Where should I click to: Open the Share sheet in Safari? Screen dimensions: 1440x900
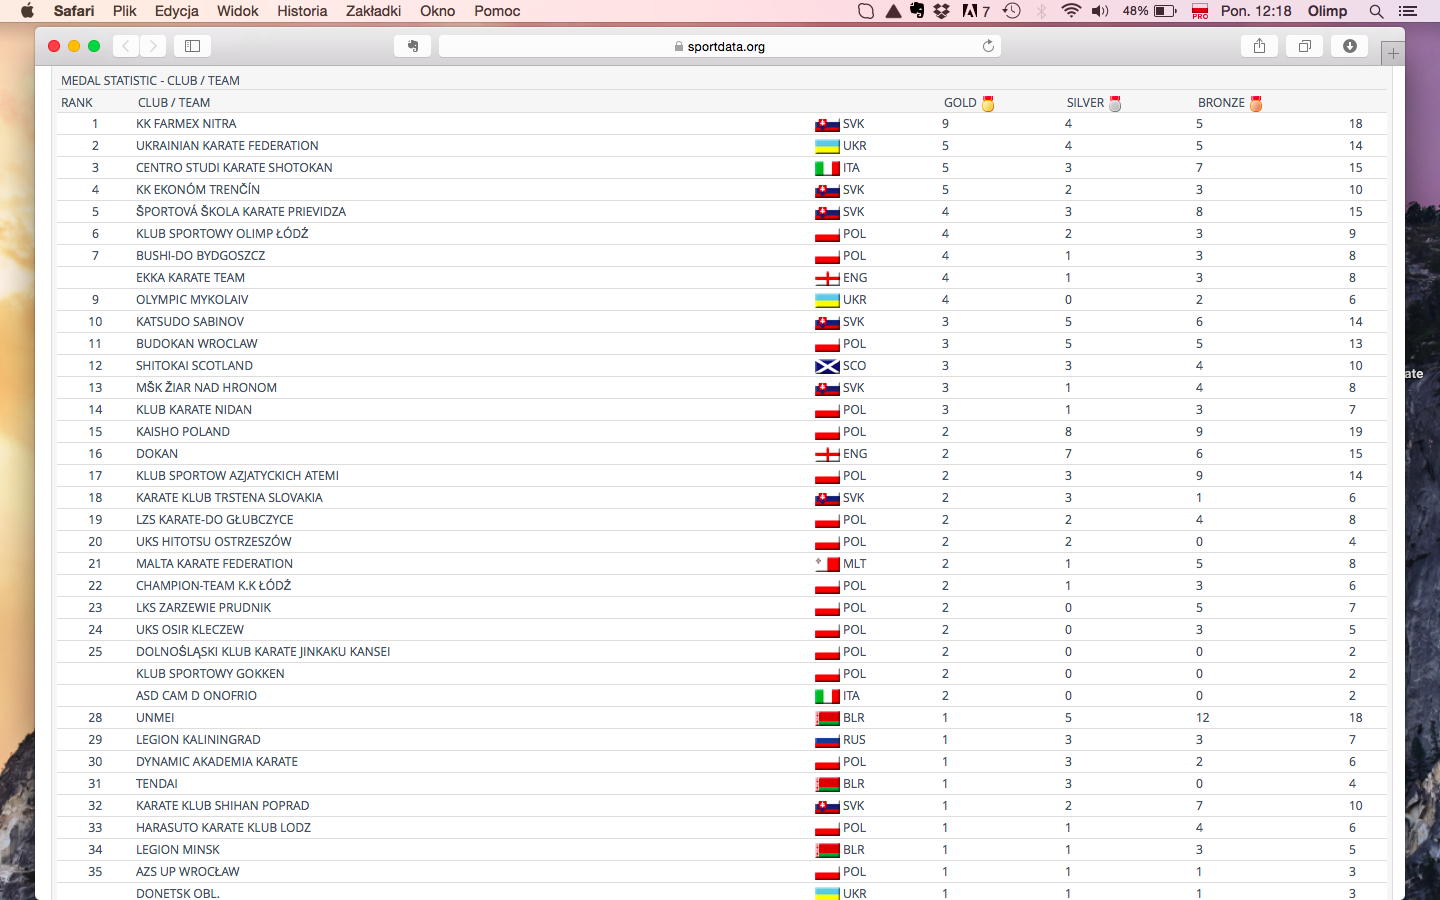coord(1259,46)
